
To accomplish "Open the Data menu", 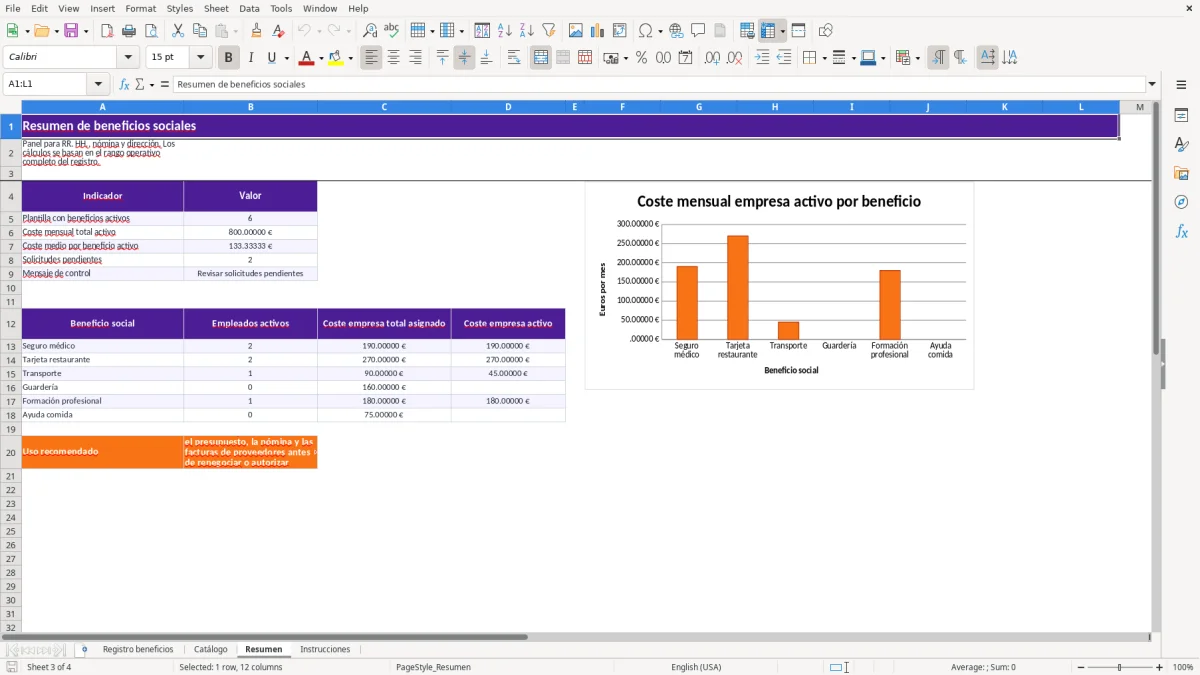I will pos(249,8).
